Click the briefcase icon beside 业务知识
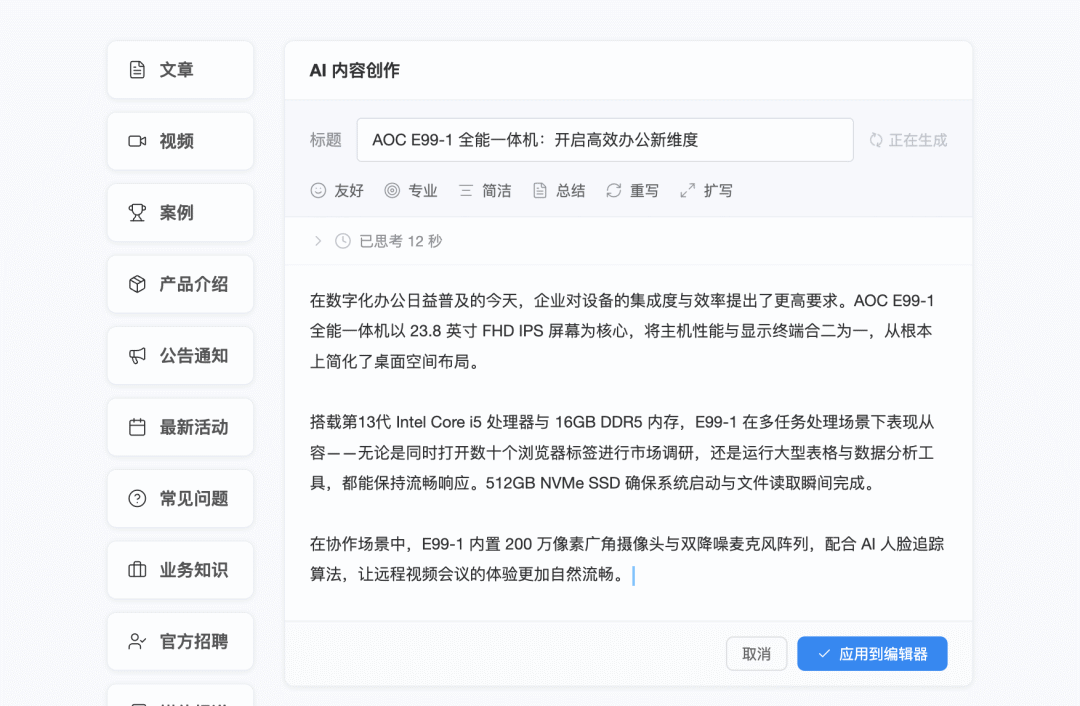 (137, 570)
